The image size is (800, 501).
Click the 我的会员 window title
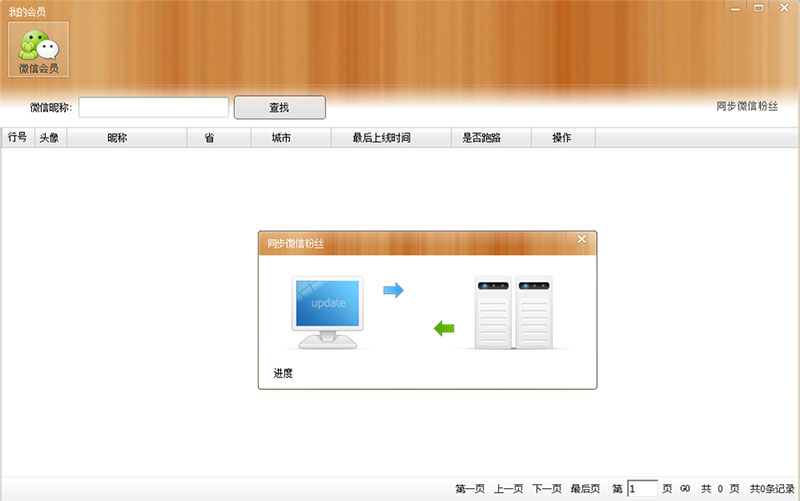(27, 12)
